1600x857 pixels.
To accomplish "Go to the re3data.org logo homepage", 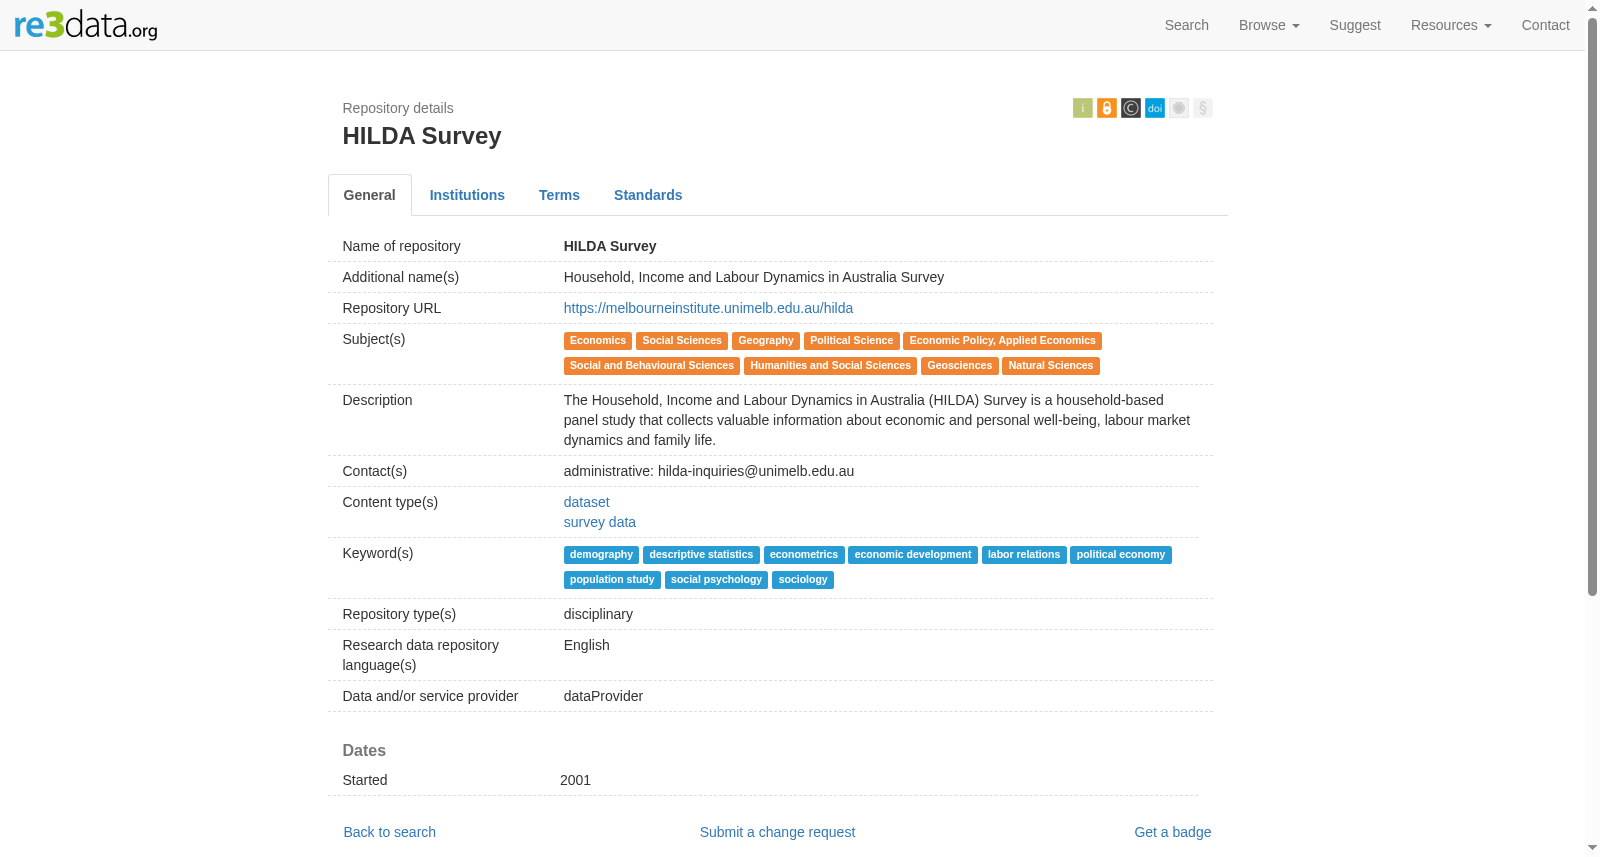I will 86,25.
